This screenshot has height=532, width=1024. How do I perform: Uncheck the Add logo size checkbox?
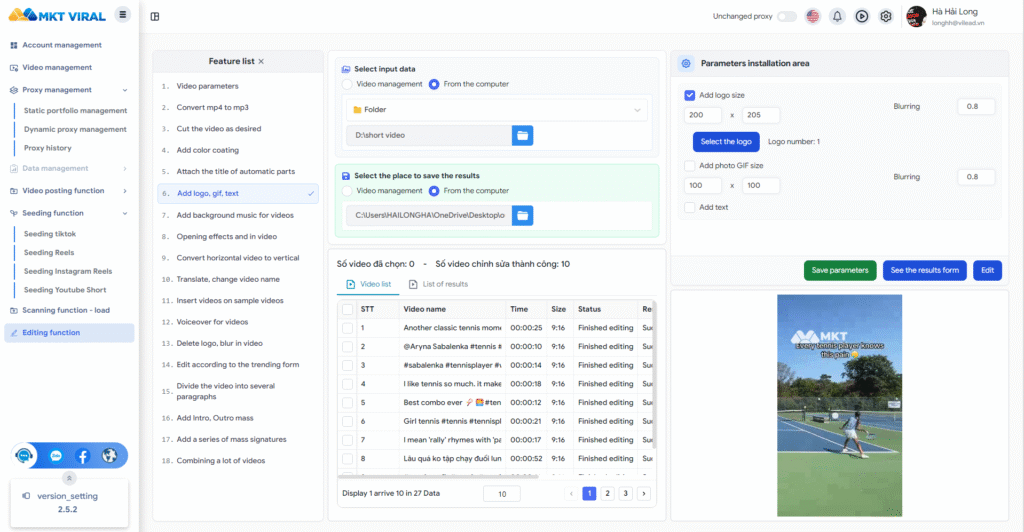pos(690,95)
